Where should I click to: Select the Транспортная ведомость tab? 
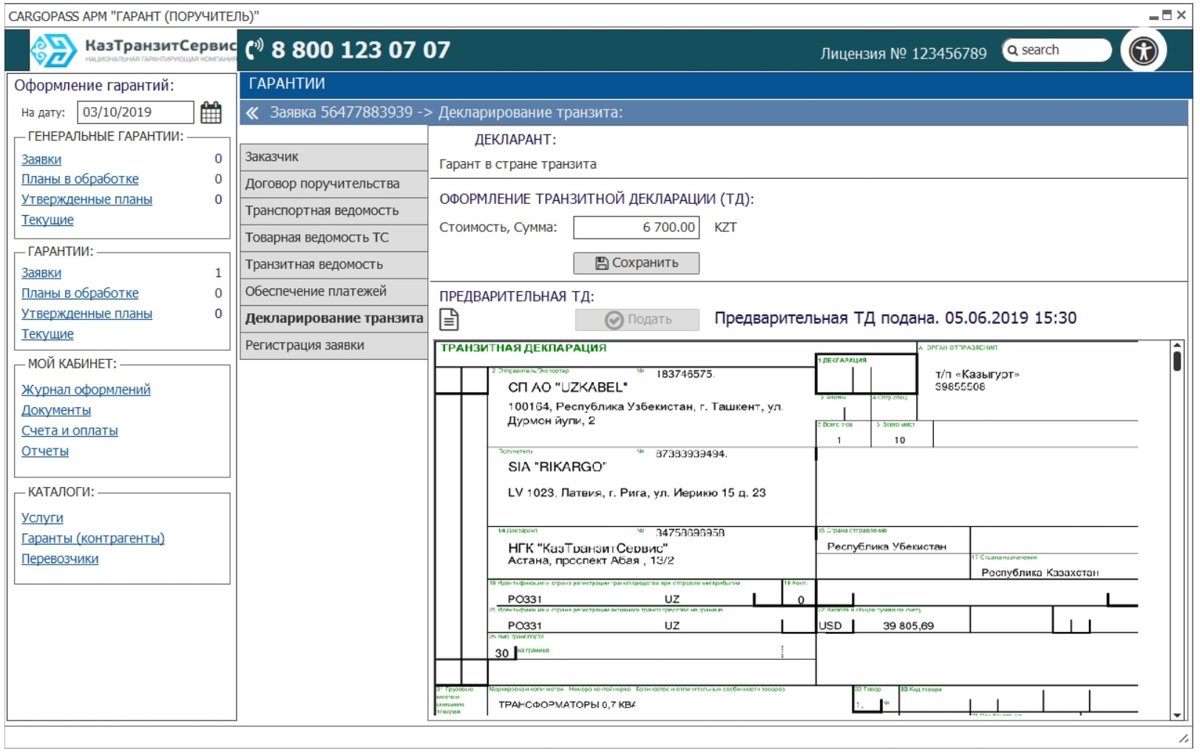[x=334, y=211]
